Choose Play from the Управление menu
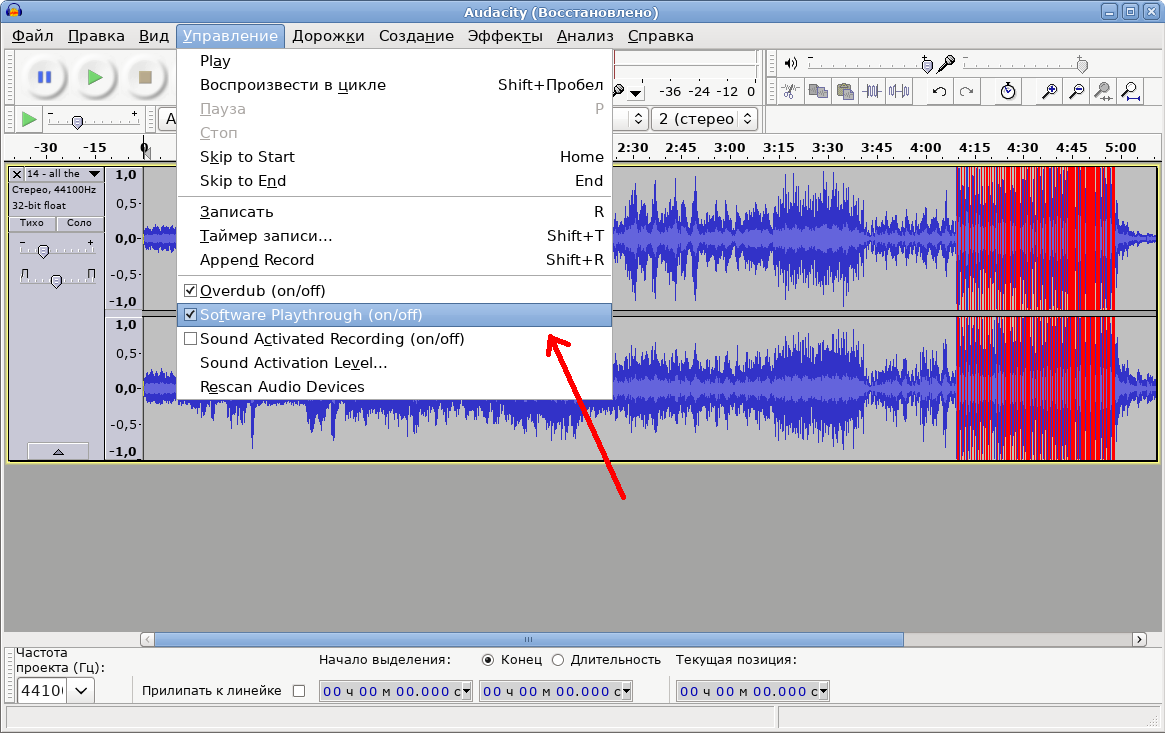1165x733 pixels. pyautogui.click(x=394, y=61)
